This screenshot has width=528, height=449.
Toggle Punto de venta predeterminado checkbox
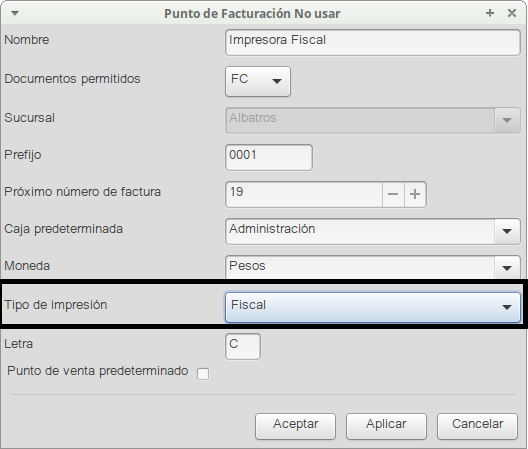pos(203,374)
